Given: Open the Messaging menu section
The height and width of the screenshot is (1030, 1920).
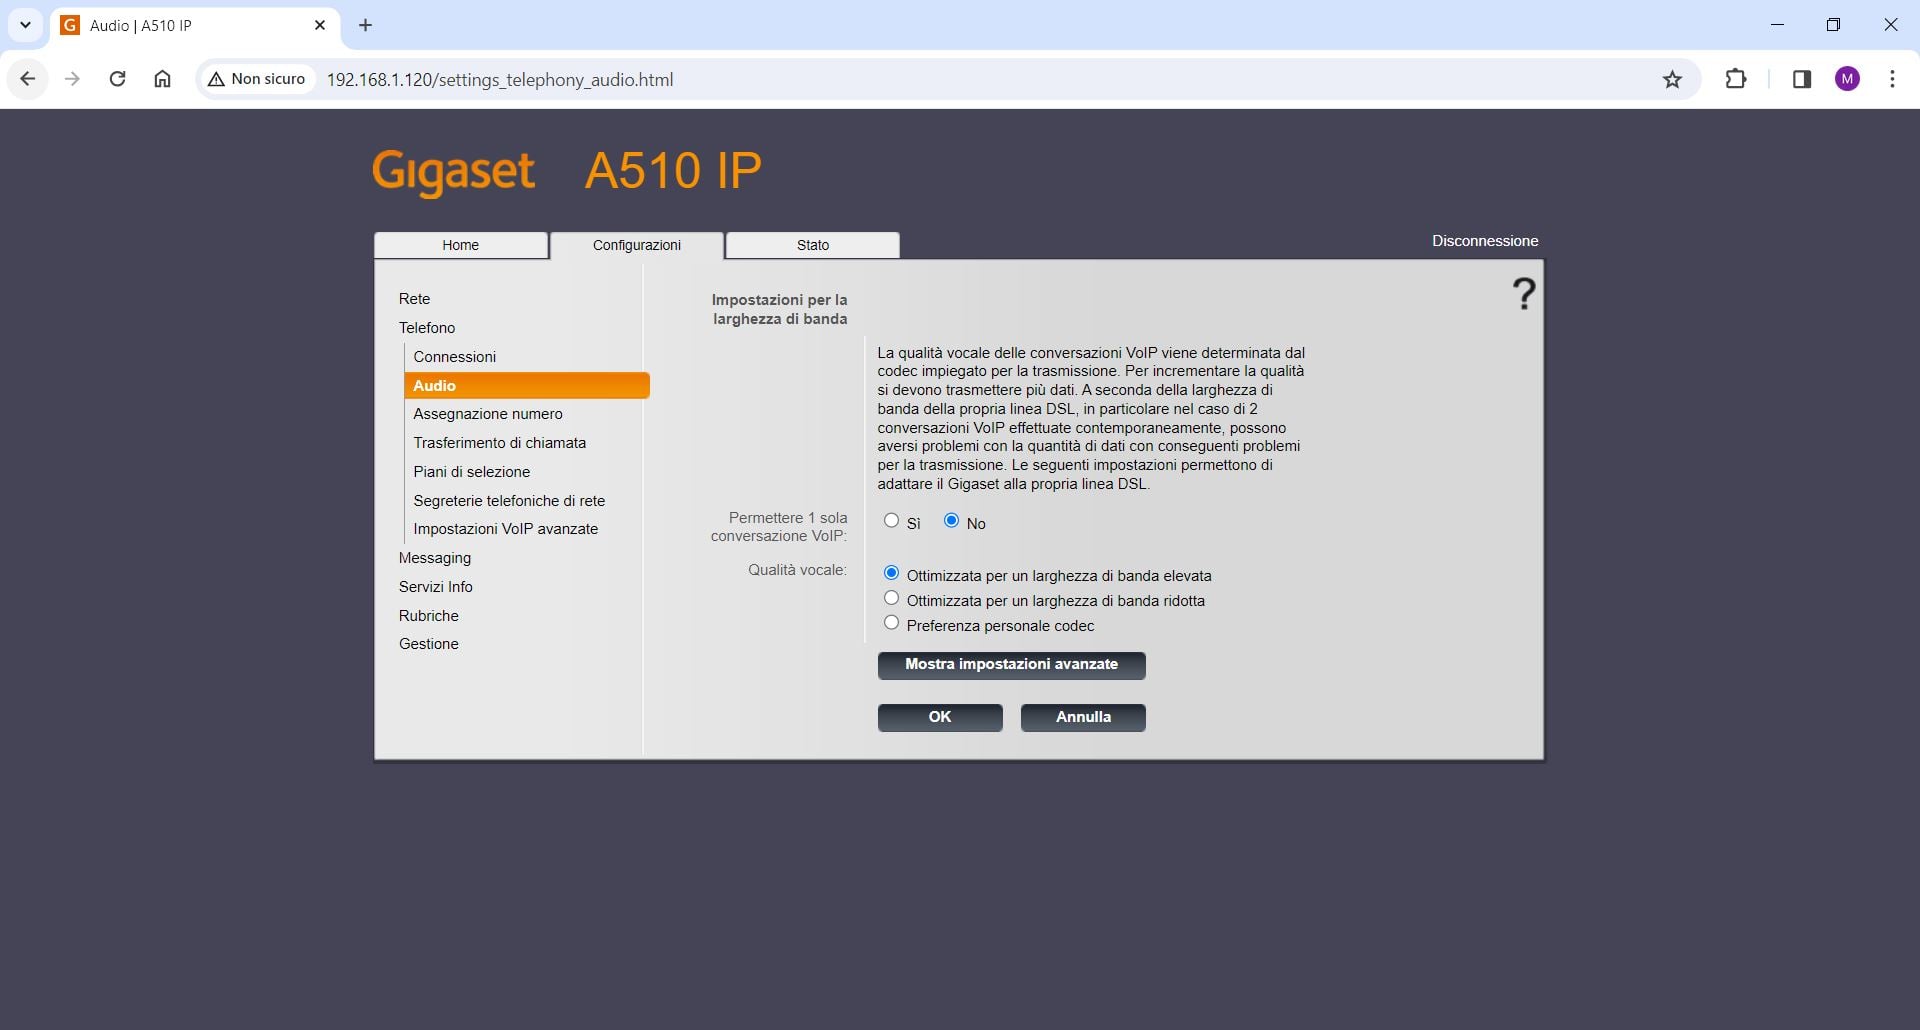Looking at the screenshot, I should [x=435, y=558].
